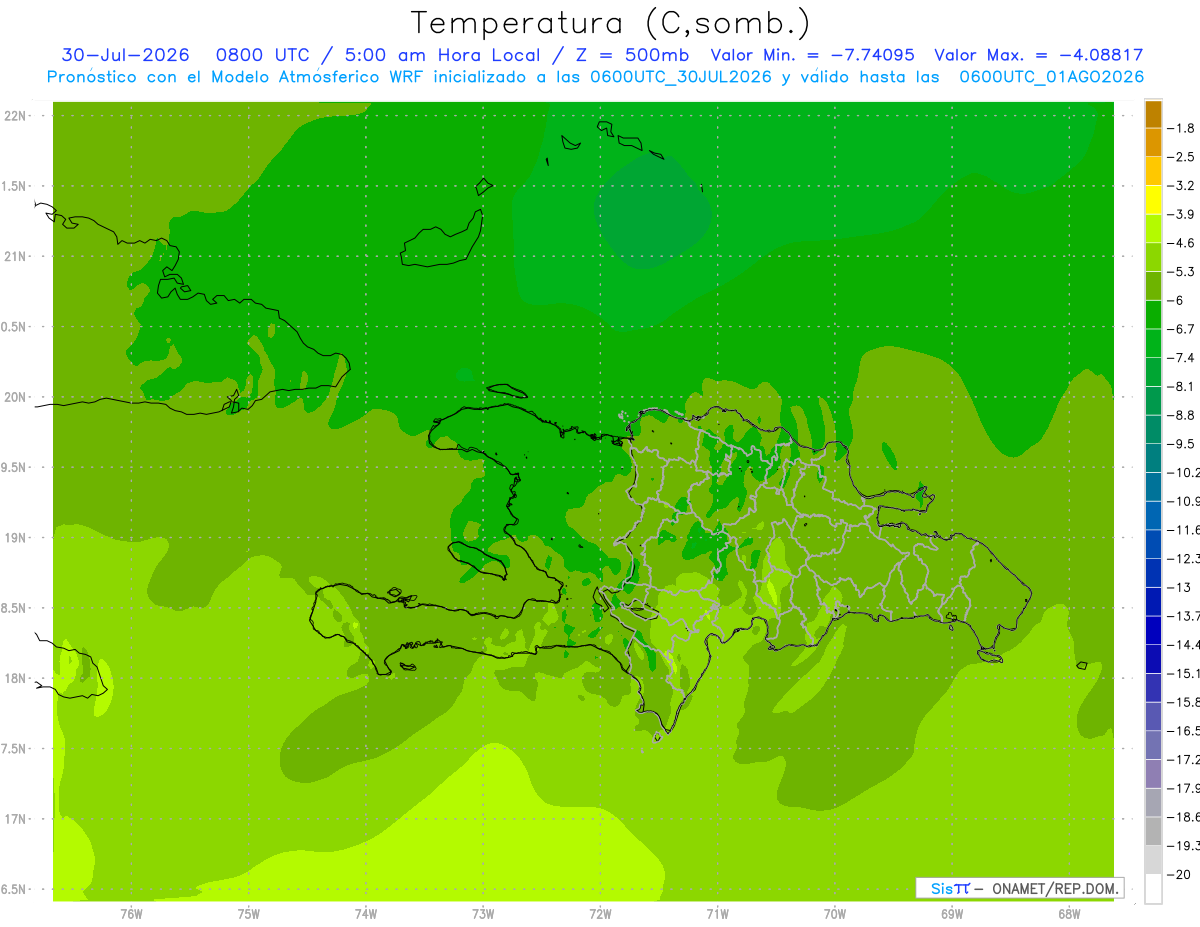Click the title 'Temperatura (C,somb.)'
The width and height of the screenshot is (1200, 927).
tap(611, 22)
